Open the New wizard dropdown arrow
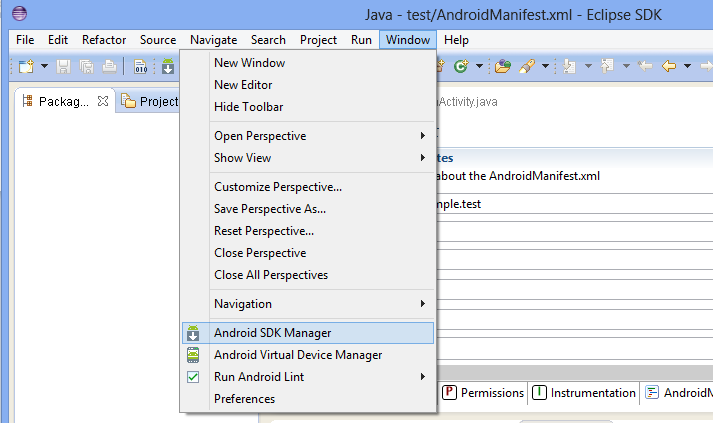Screen dimensions: 713x423 (44, 66)
